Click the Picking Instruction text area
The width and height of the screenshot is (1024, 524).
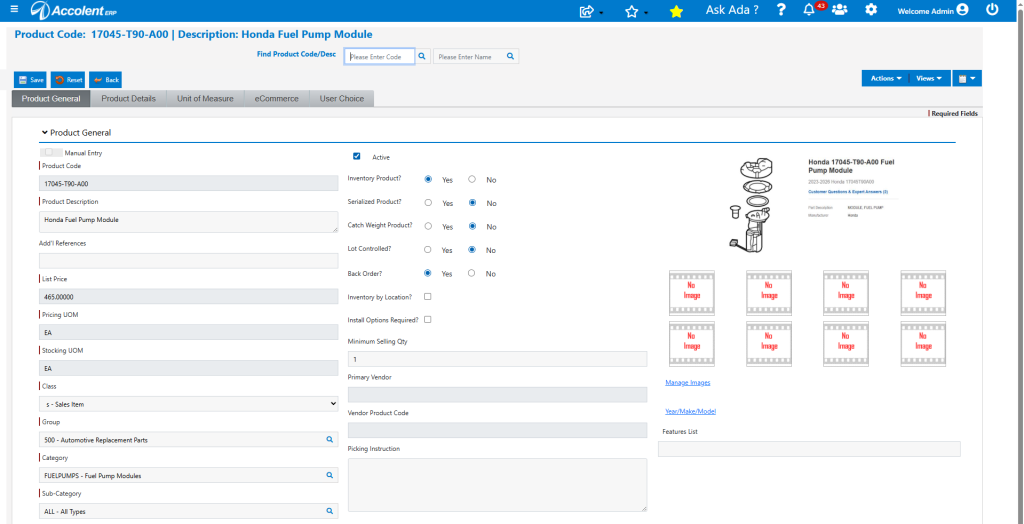[498, 485]
